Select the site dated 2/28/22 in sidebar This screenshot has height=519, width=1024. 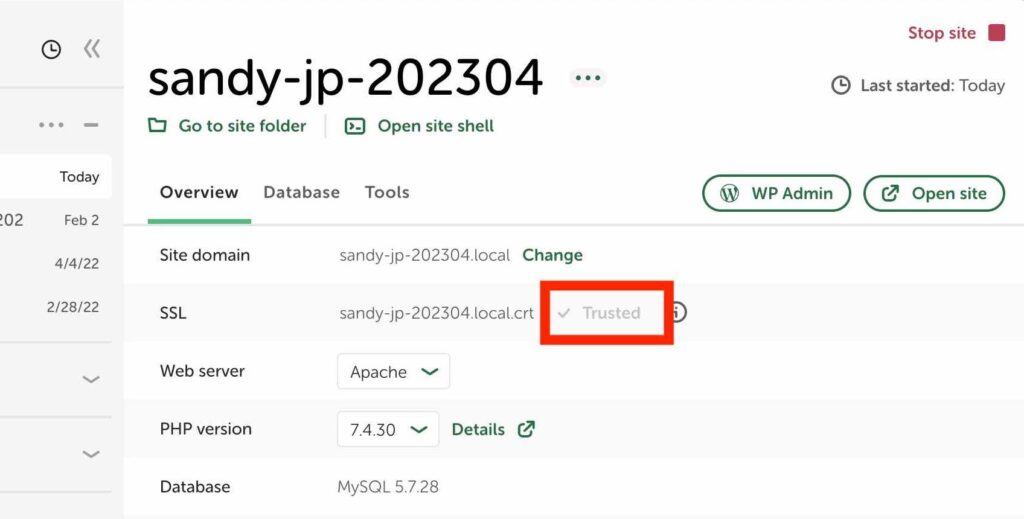click(x=56, y=306)
